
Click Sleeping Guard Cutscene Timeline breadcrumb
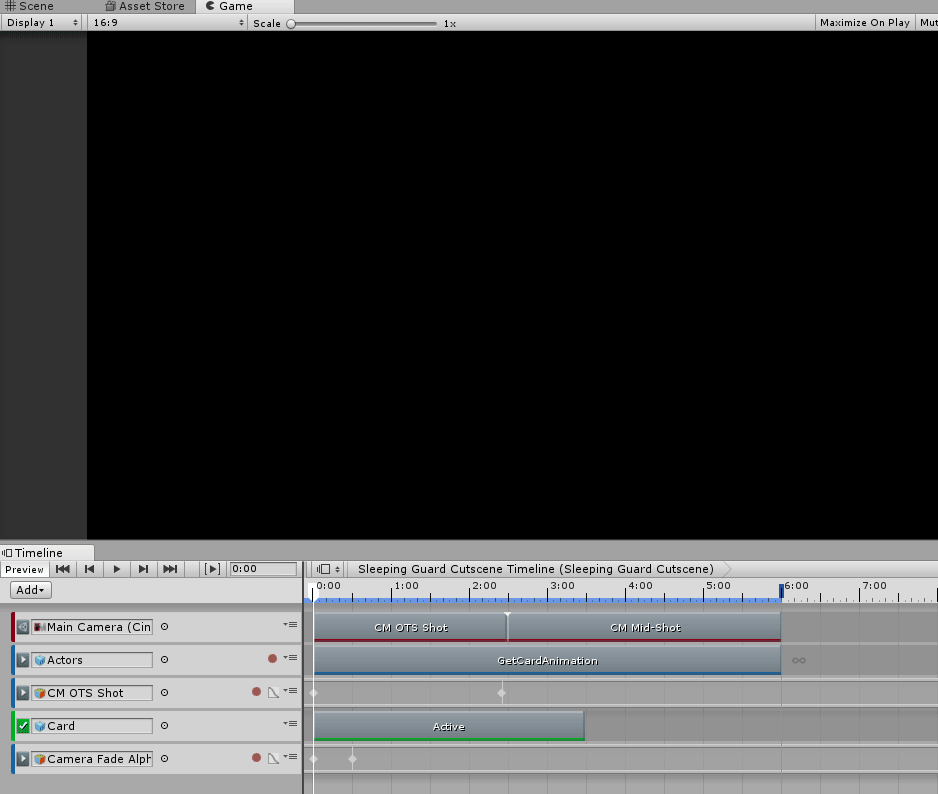coord(535,569)
